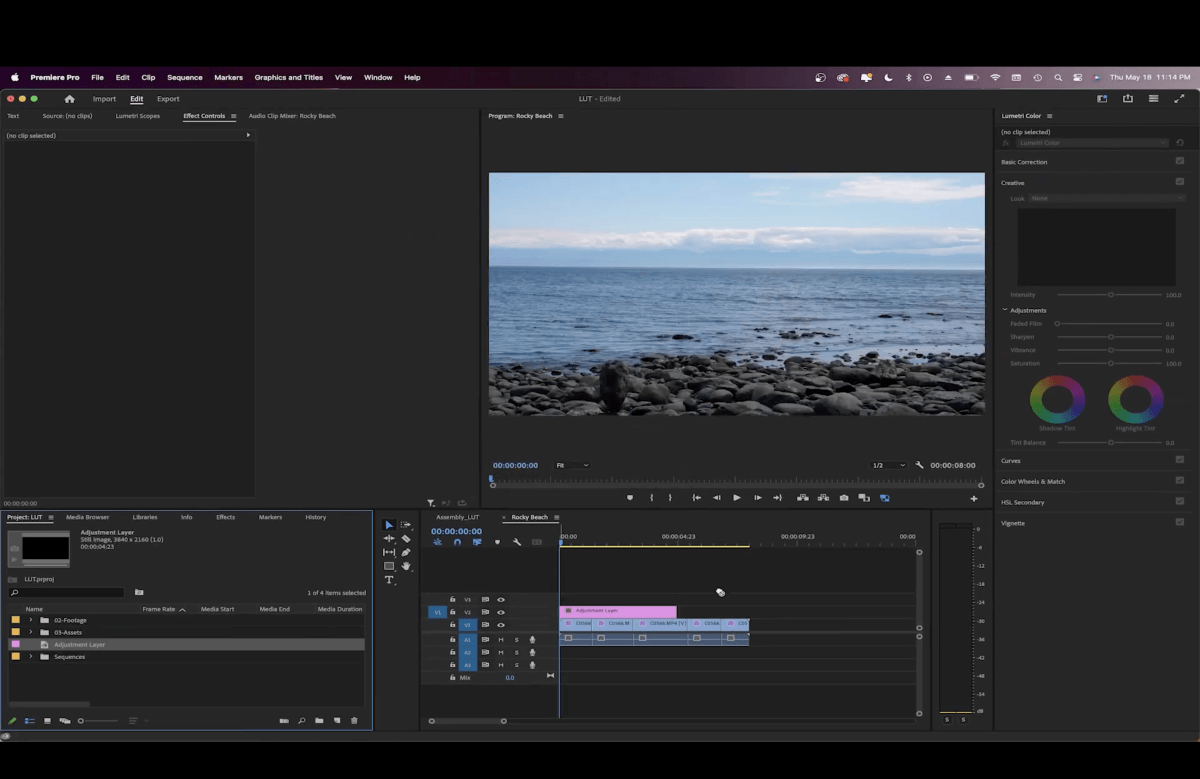The image size is (1200, 779).
Task: Open Project: LUT panel menu
Action: coord(51,517)
